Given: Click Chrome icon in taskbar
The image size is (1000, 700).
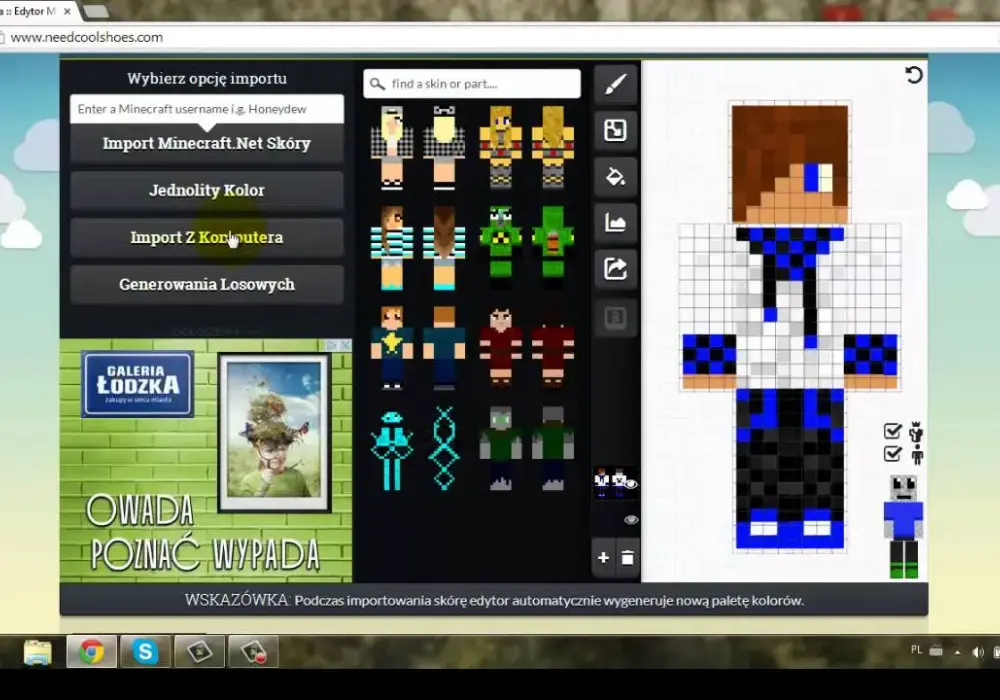Looking at the screenshot, I should [x=92, y=652].
